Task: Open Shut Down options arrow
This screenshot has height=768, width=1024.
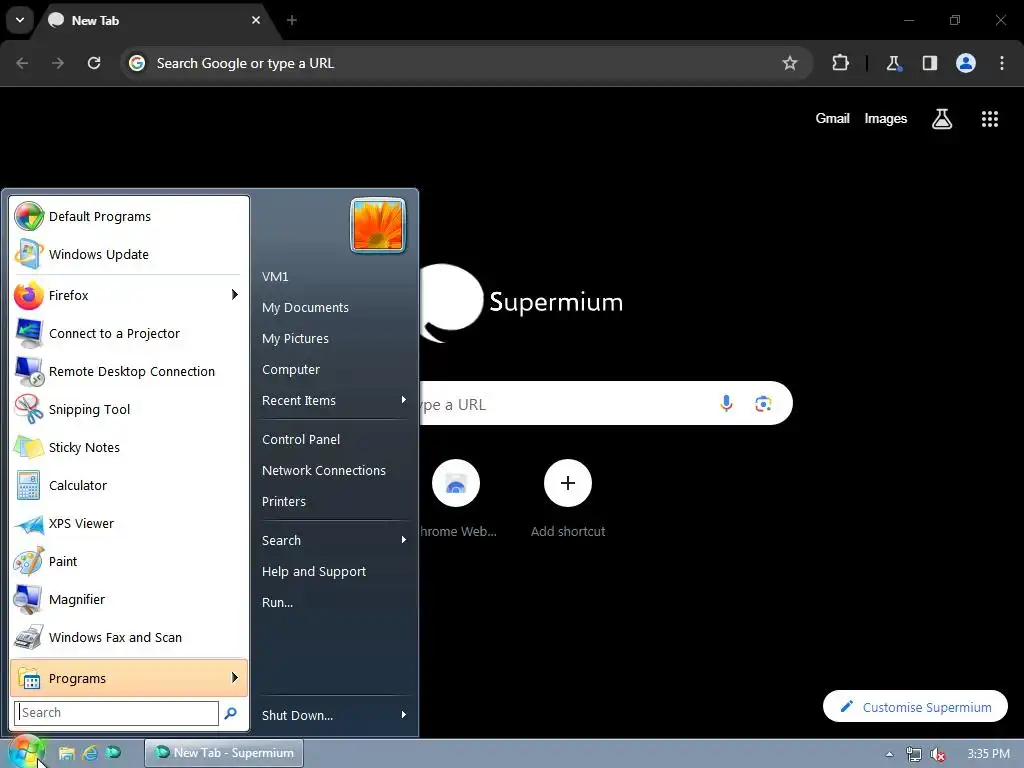Action: (404, 714)
